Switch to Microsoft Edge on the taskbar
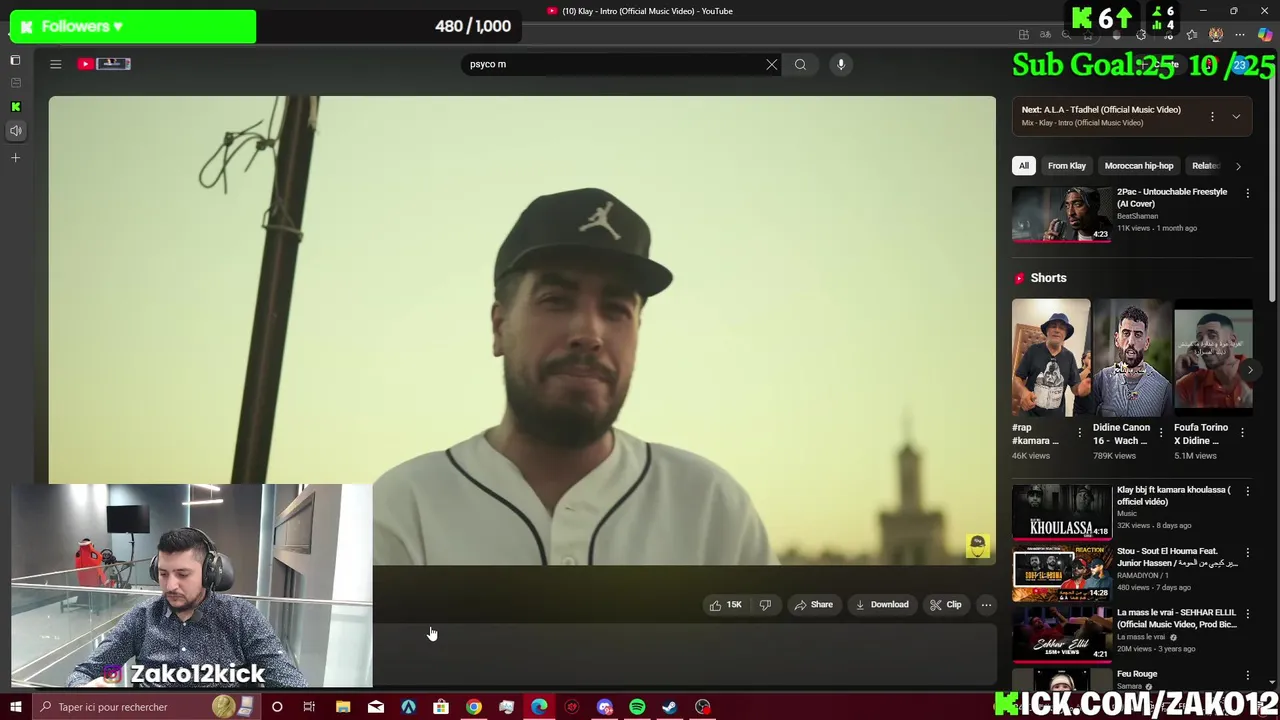Viewport: 1280px width, 720px height. [x=539, y=707]
